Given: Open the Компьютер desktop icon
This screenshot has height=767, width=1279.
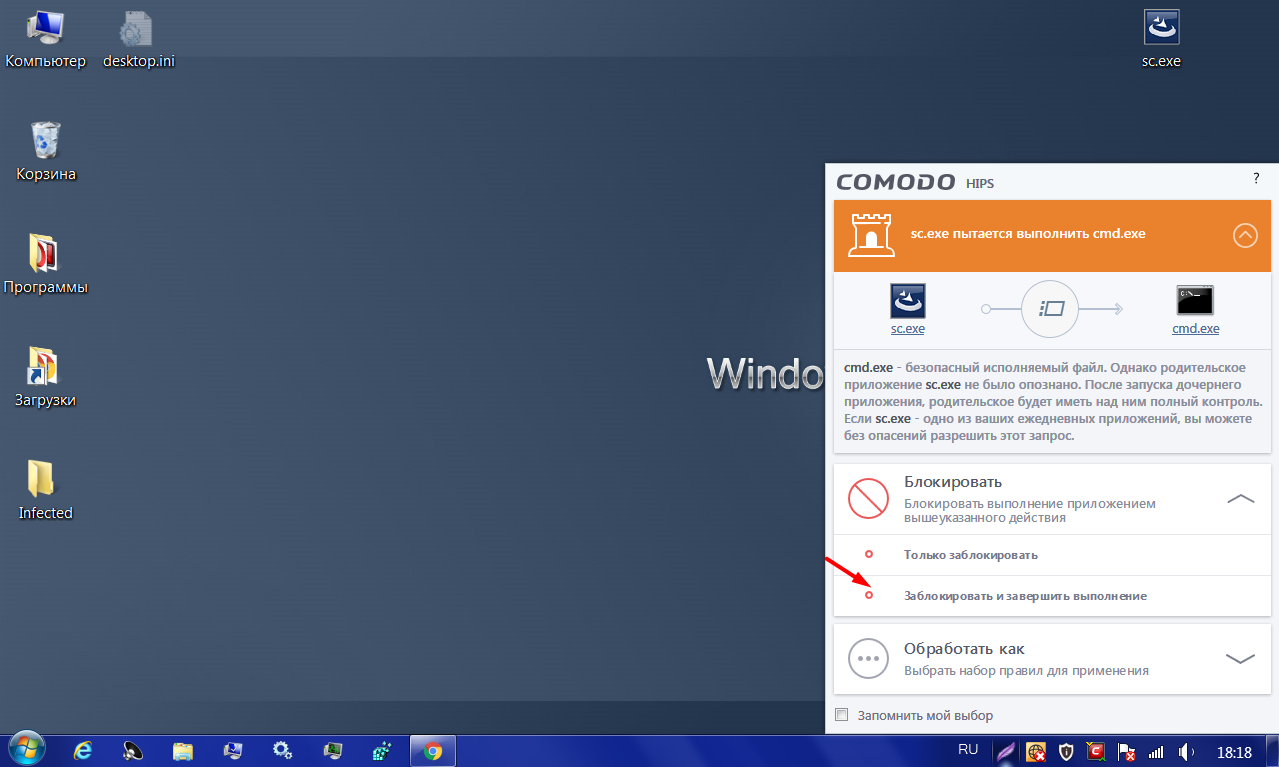Looking at the screenshot, I should pos(45,29).
